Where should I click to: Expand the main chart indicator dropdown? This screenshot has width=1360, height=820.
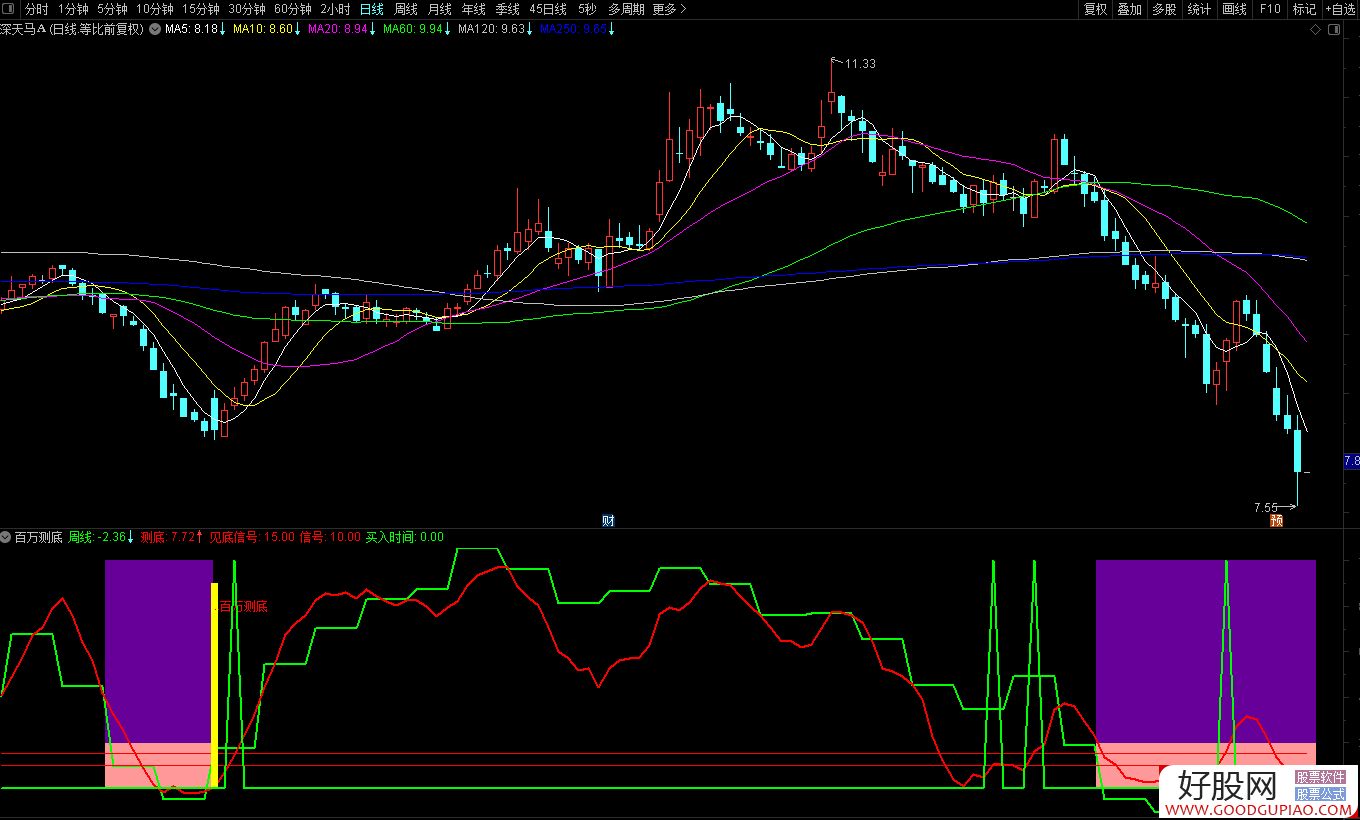tap(155, 29)
